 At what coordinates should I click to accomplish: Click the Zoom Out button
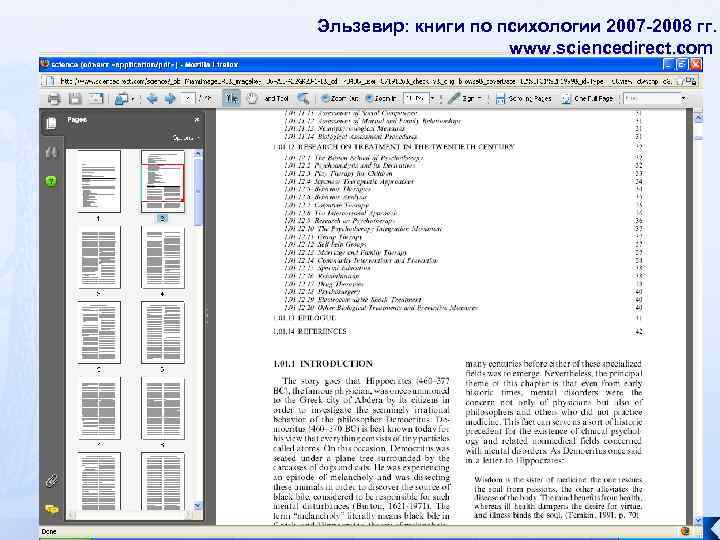click(340, 98)
